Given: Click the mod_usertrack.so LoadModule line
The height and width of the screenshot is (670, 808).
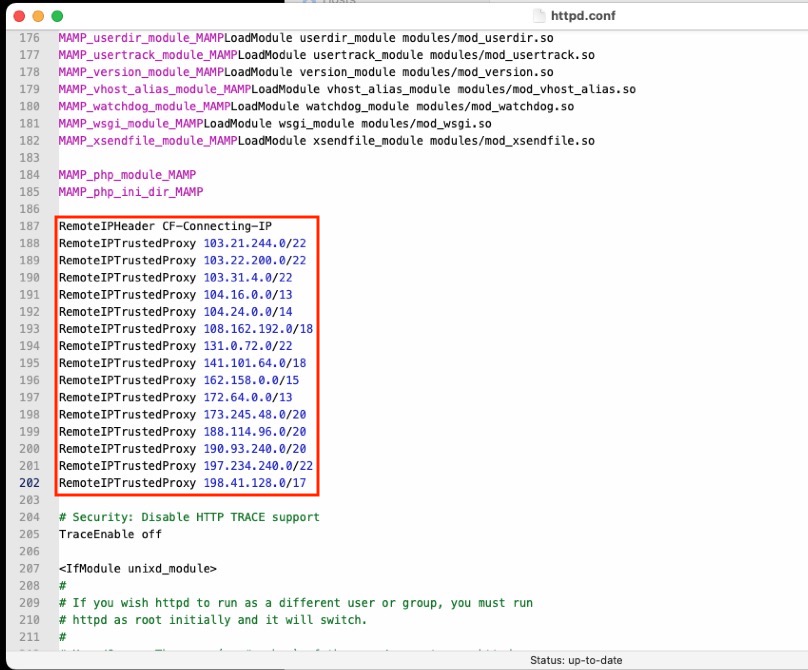Looking at the screenshot, I should tap(326, 55).
